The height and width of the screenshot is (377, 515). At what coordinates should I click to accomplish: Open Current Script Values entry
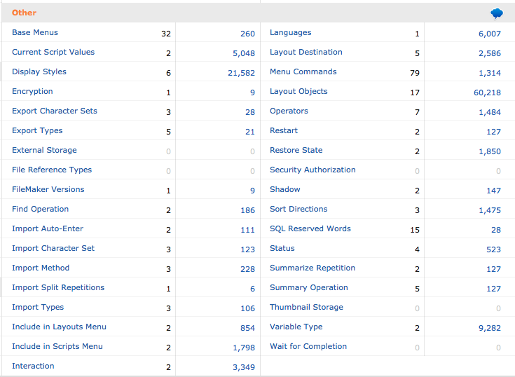(53, 52)
